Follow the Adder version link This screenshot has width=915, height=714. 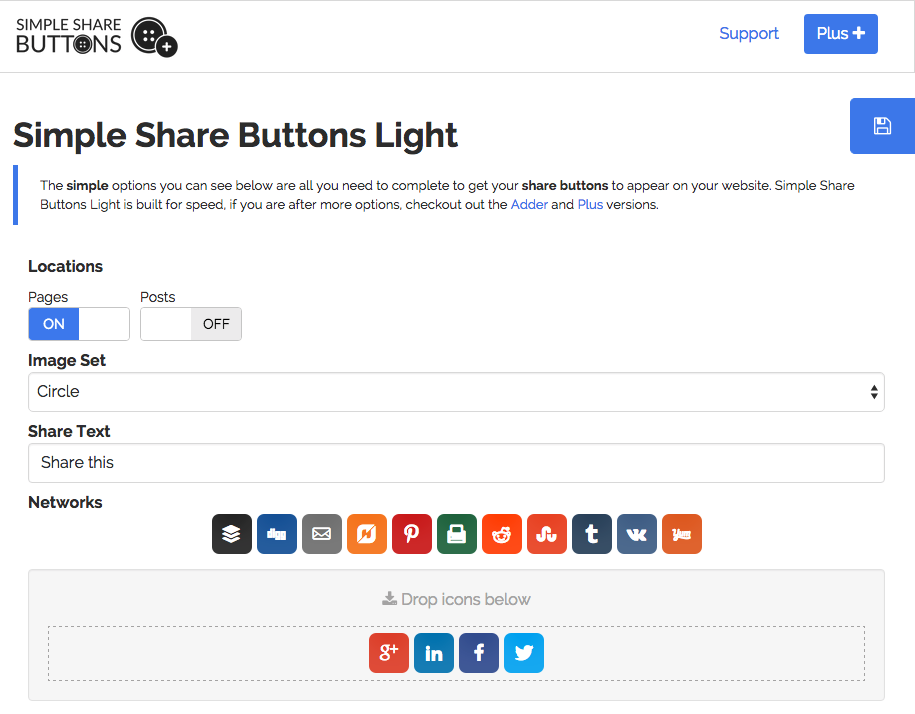click(x=529, y=205)
